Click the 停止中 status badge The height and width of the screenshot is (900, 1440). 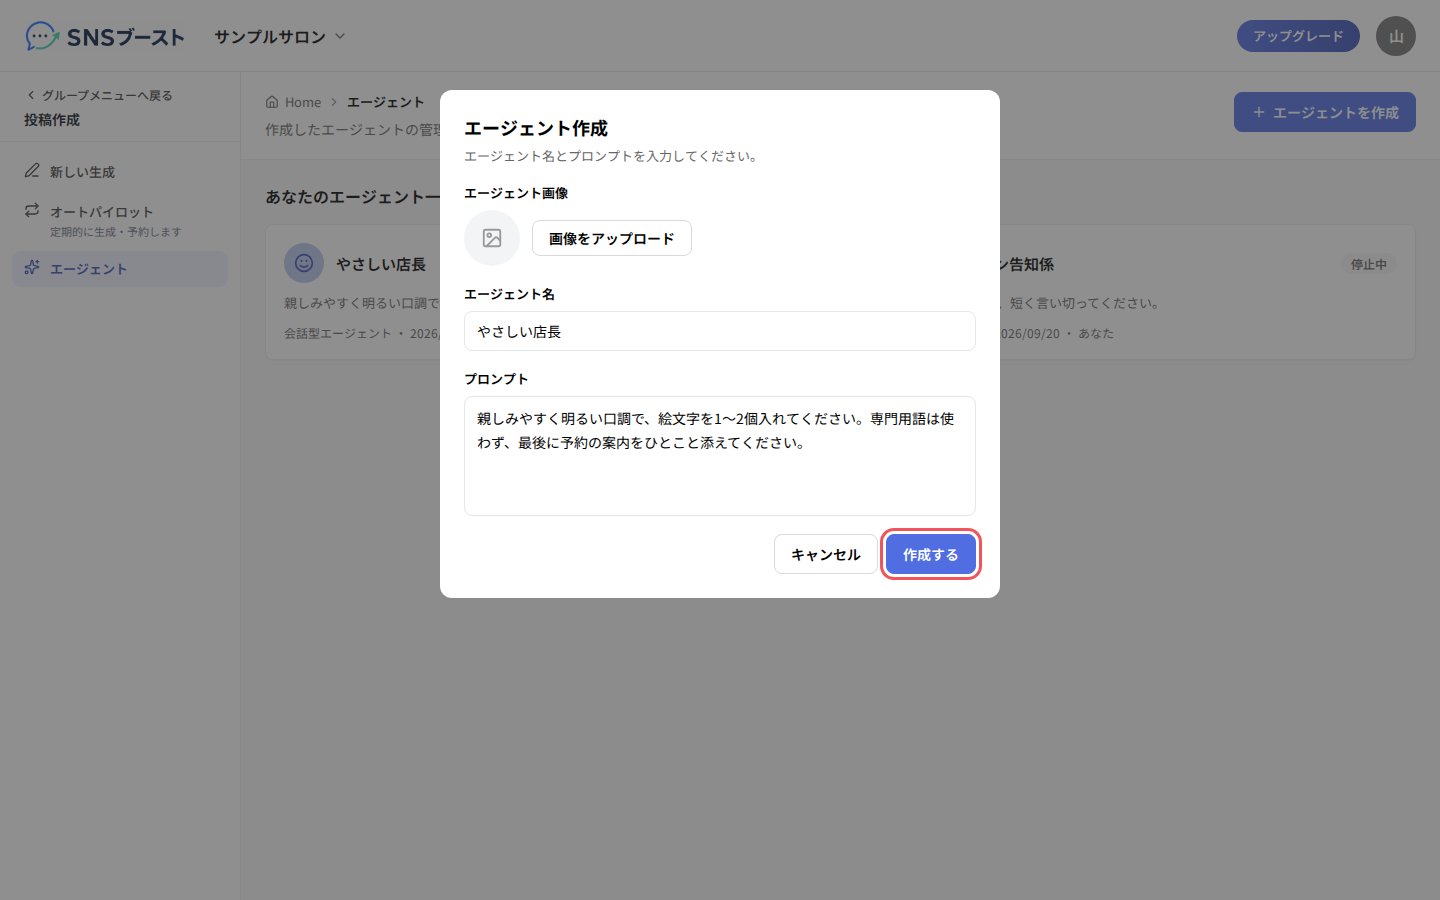[1368, 264]
